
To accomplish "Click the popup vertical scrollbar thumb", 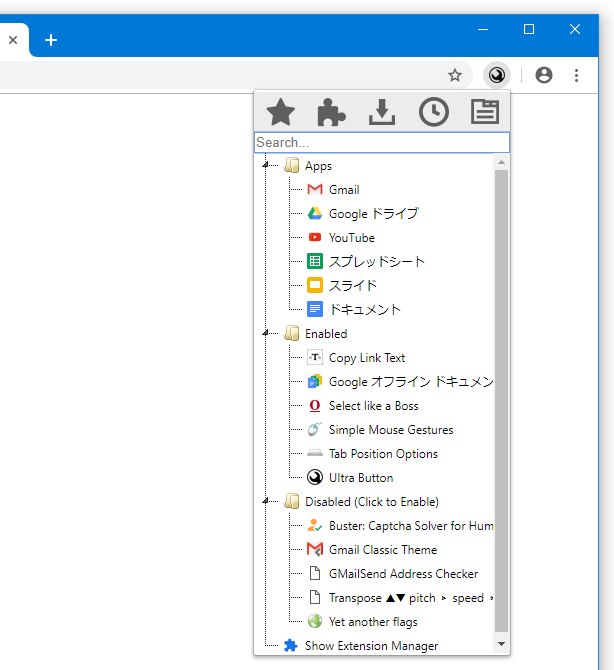I will [502, 400].
